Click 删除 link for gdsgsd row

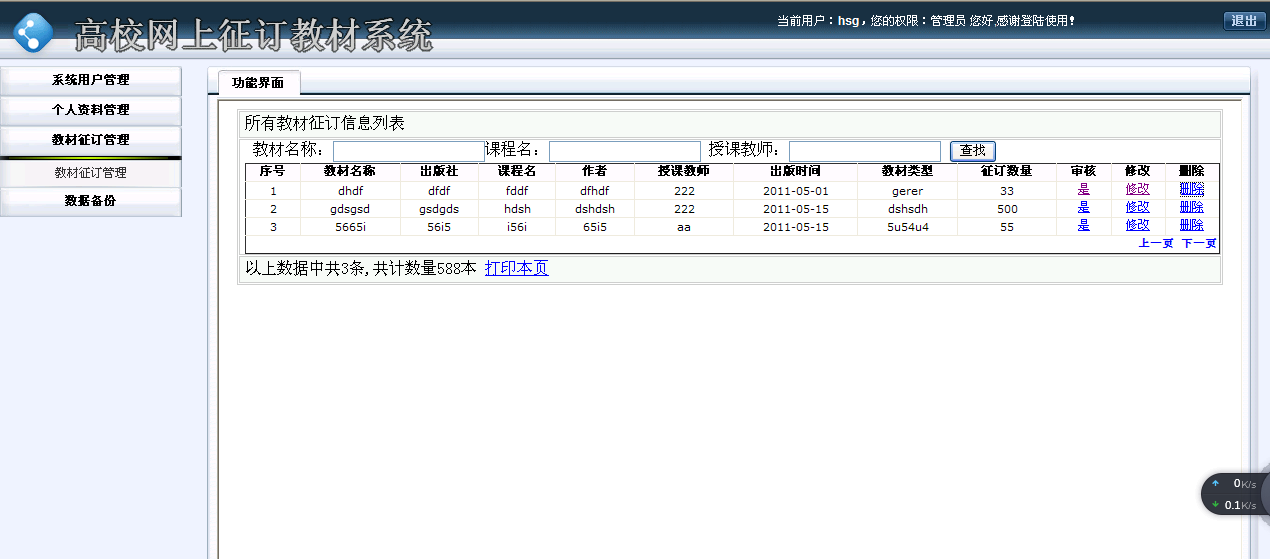(1191, 207)
